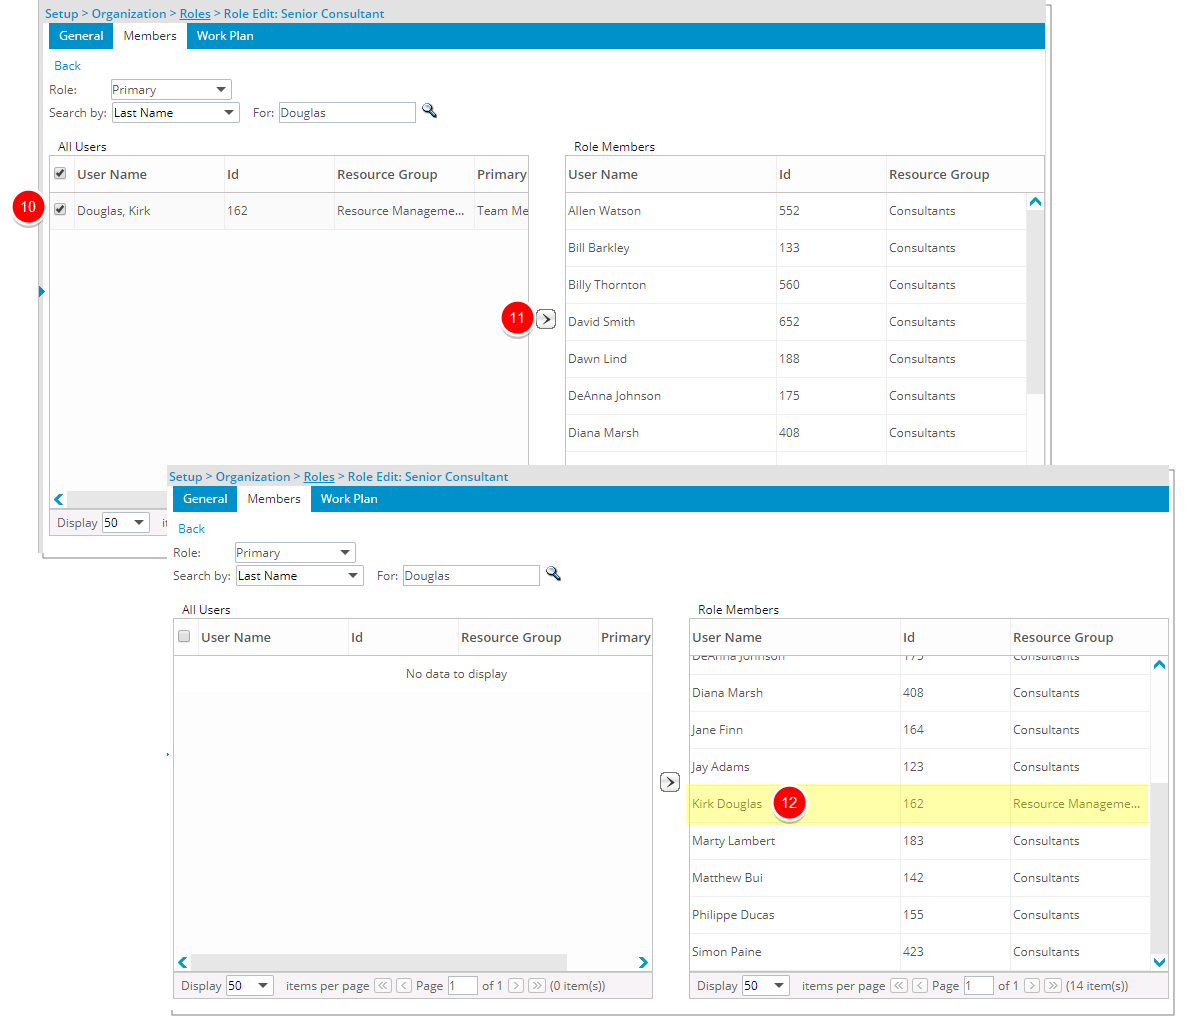The height and width of the screenshot is (1027, 1186).
Task: Go to previous page in the 0-item pager
Action: (x=404, y=986)
